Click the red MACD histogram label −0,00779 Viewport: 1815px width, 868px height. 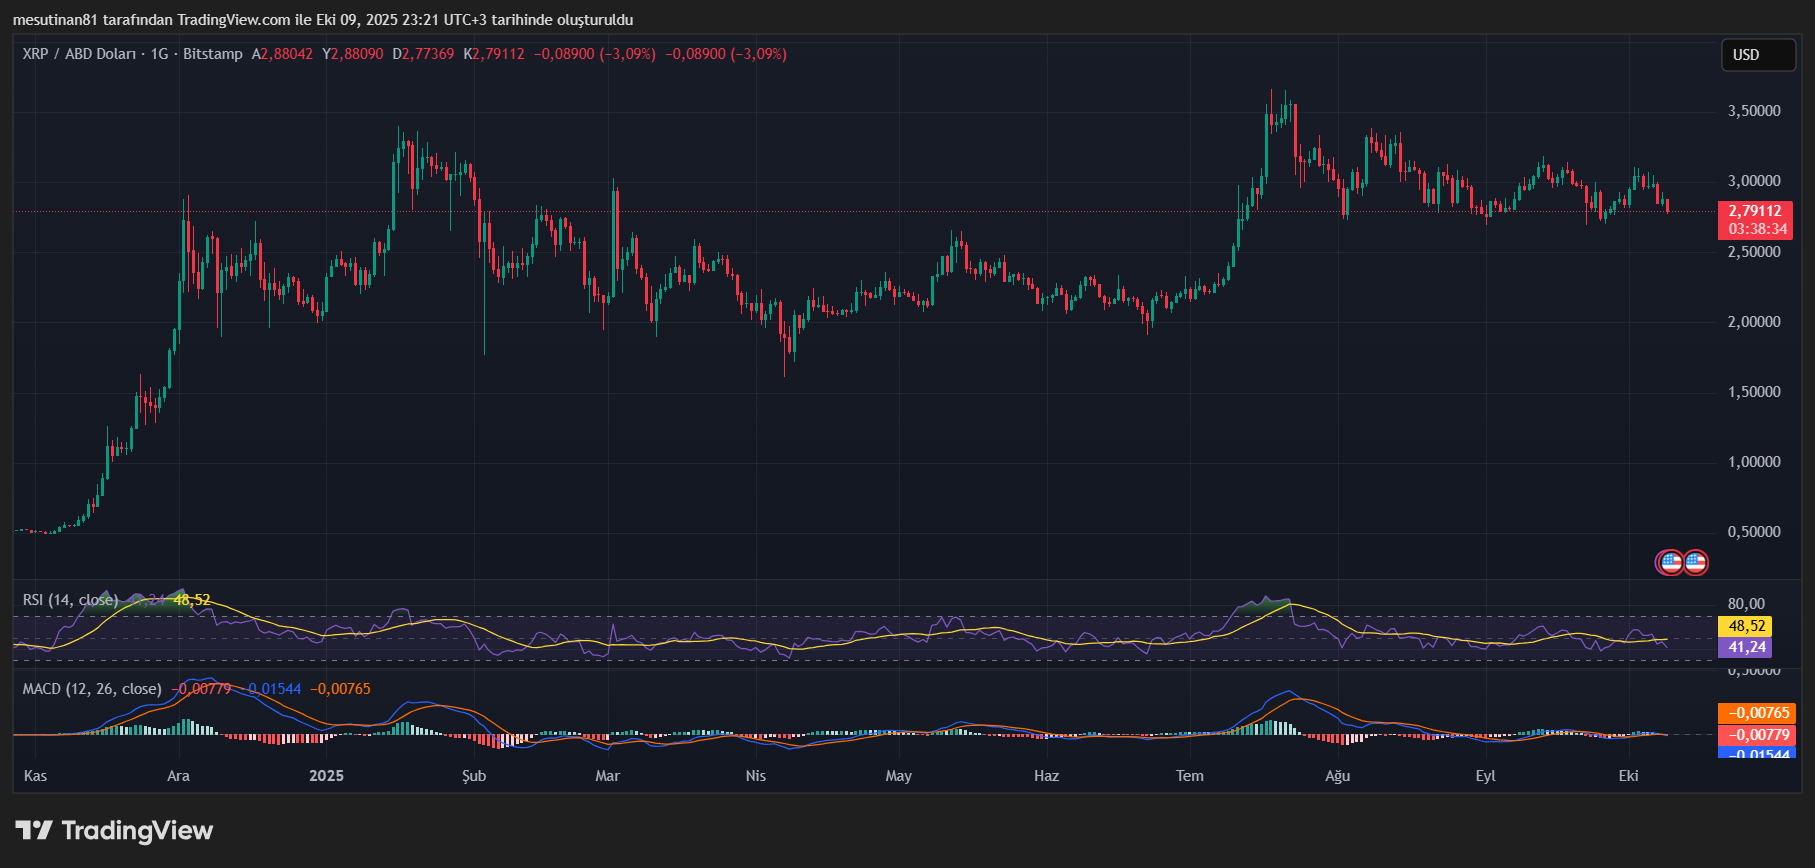coord(1756,734)
